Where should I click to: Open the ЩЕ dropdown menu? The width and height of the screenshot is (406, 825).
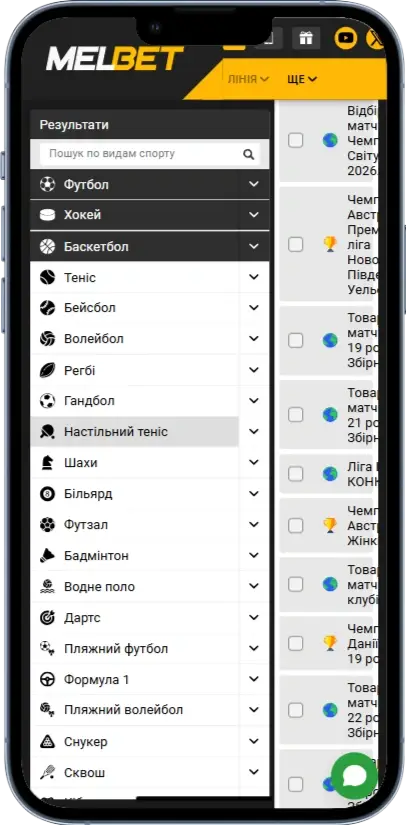tap(302, 79)
